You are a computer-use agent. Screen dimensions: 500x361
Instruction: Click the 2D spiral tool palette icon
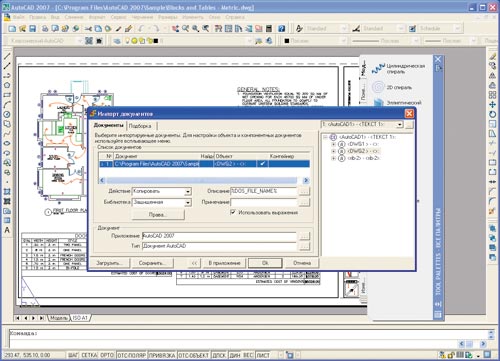(378, 87)
